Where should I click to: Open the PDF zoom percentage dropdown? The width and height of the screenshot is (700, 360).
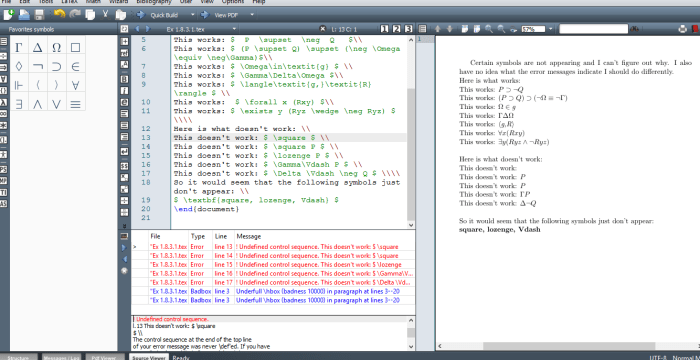pos(550,29)
